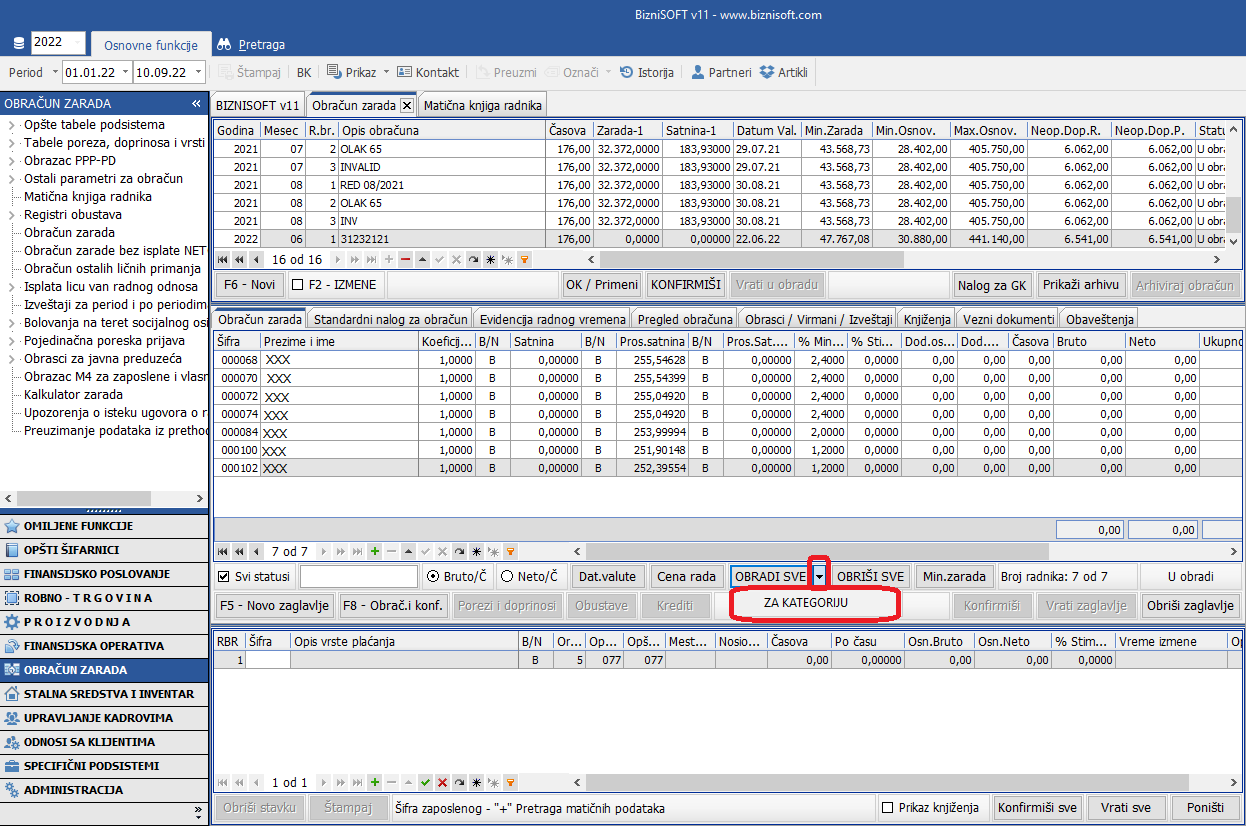Choose ZA KATEGORIJU from the dropdown menu
The image size is (1246, 826).
pyautogui.click(x=805, y=602)
